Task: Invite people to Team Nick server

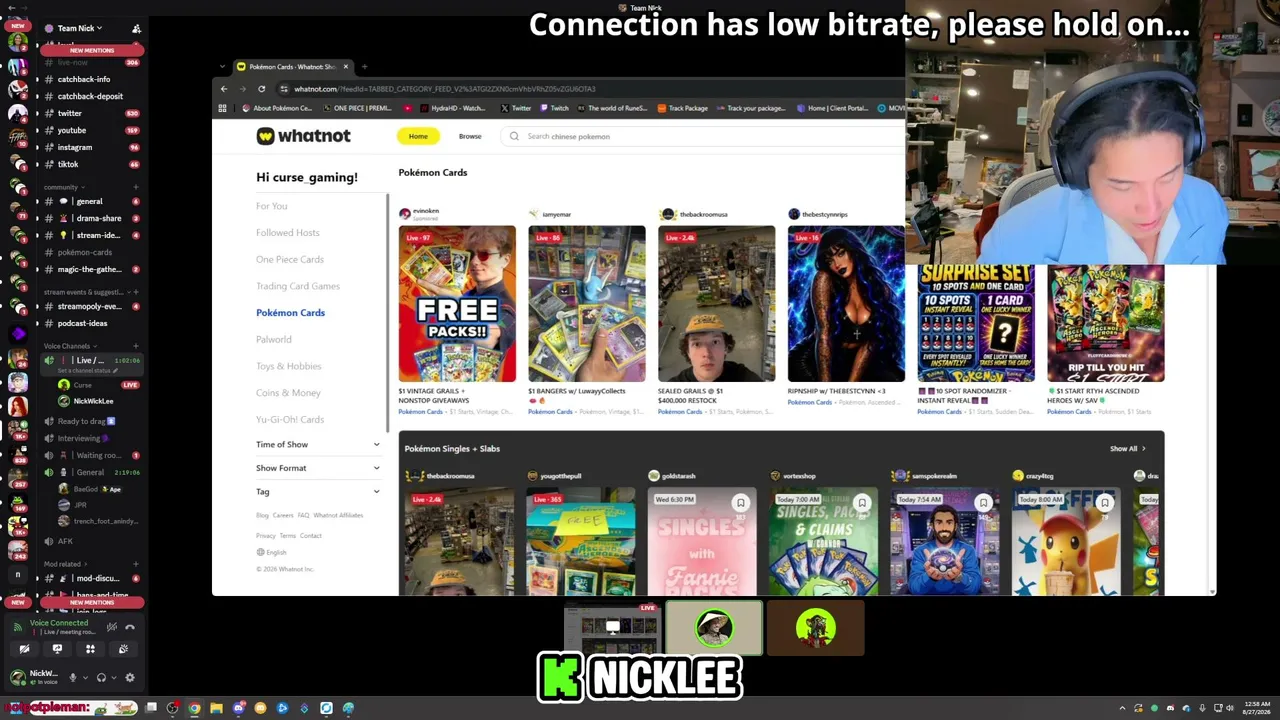Action: (x=137, y=28)
